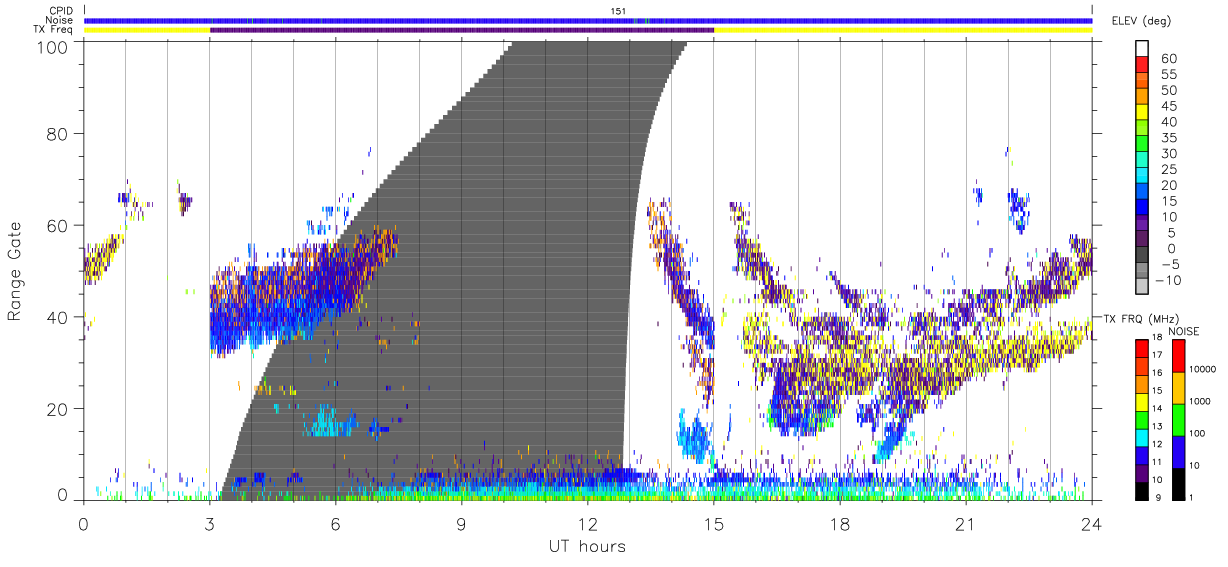
Task: Click the '3' tick on UT hours axis
Action: click(x=209, y=524)
